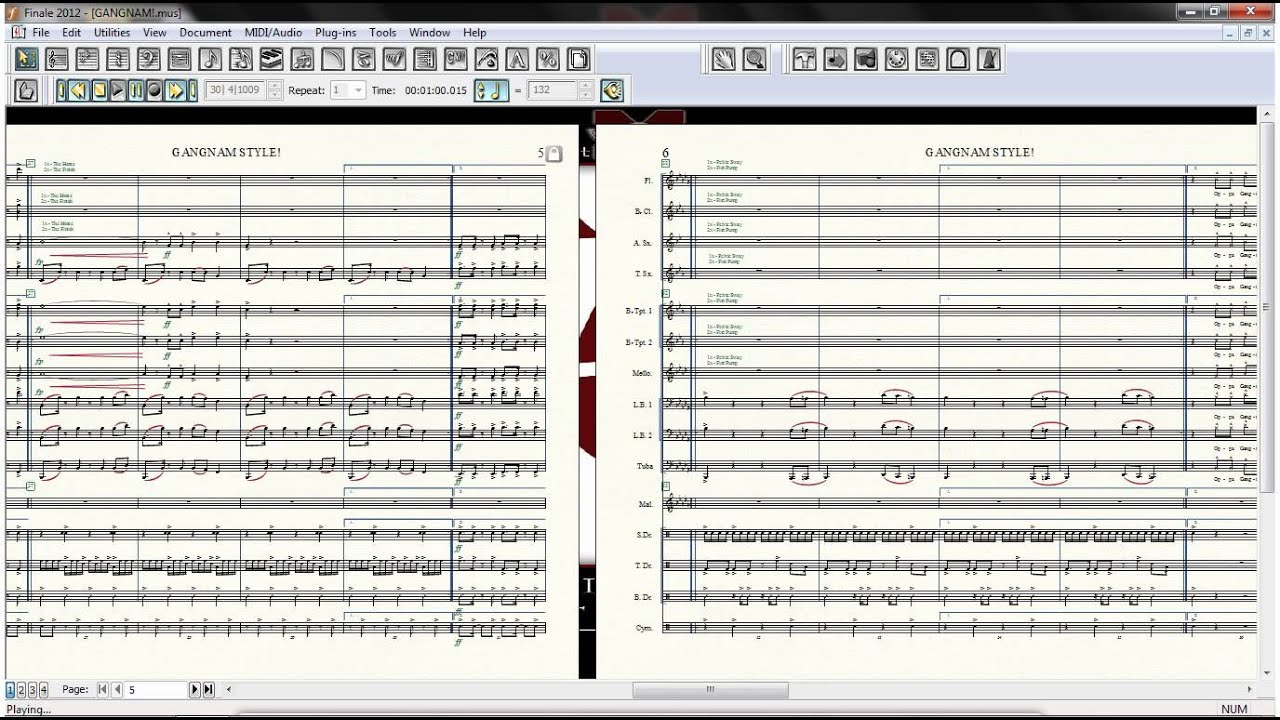This screenshot has height=720, width=1280.
Task: Open the Window menu
Action: [429, 32]
